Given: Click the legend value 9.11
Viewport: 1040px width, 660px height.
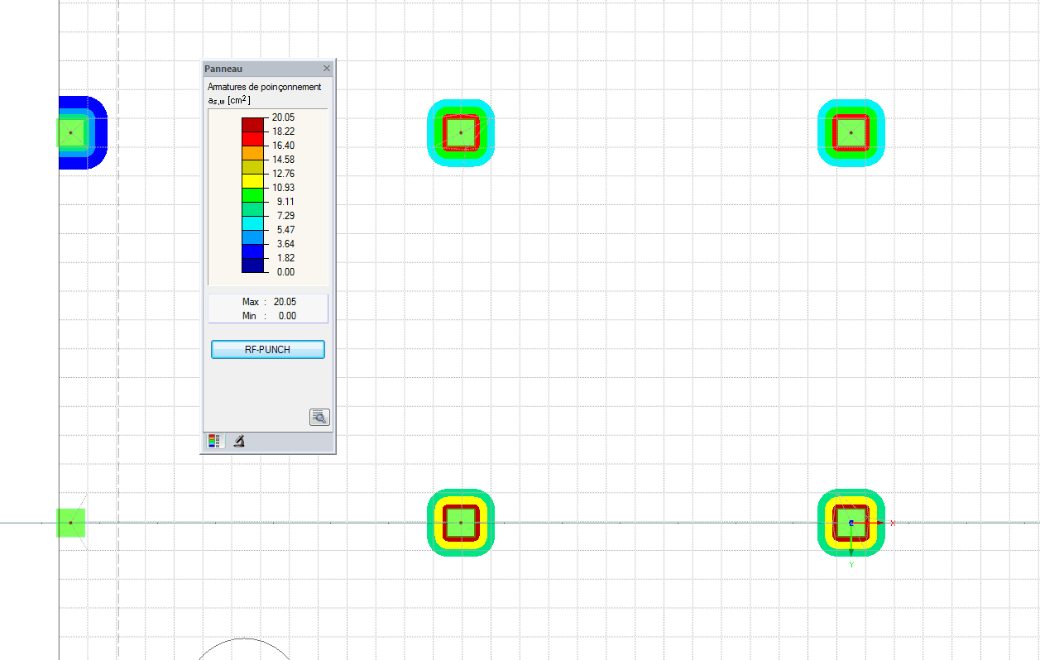Looking at the screenshot, I should click(x=286, y=202).
